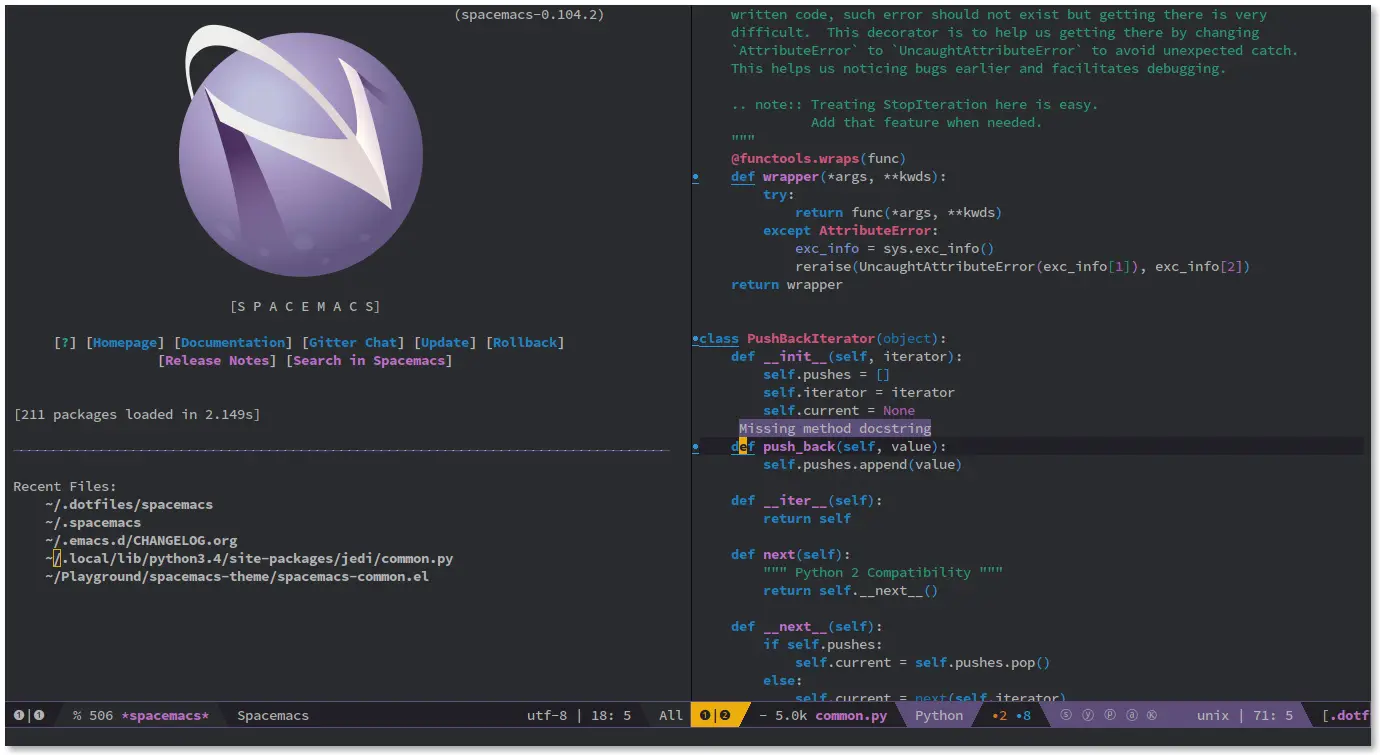
Task: Click the circled 'p' minor mode indicator
Action: [1110, 715]
